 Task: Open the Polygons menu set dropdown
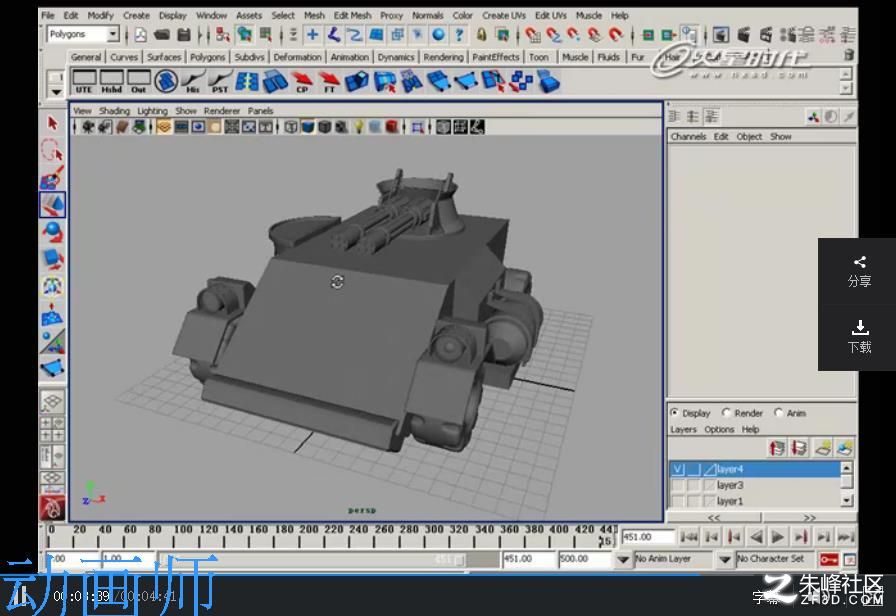[x=113, y=34]
